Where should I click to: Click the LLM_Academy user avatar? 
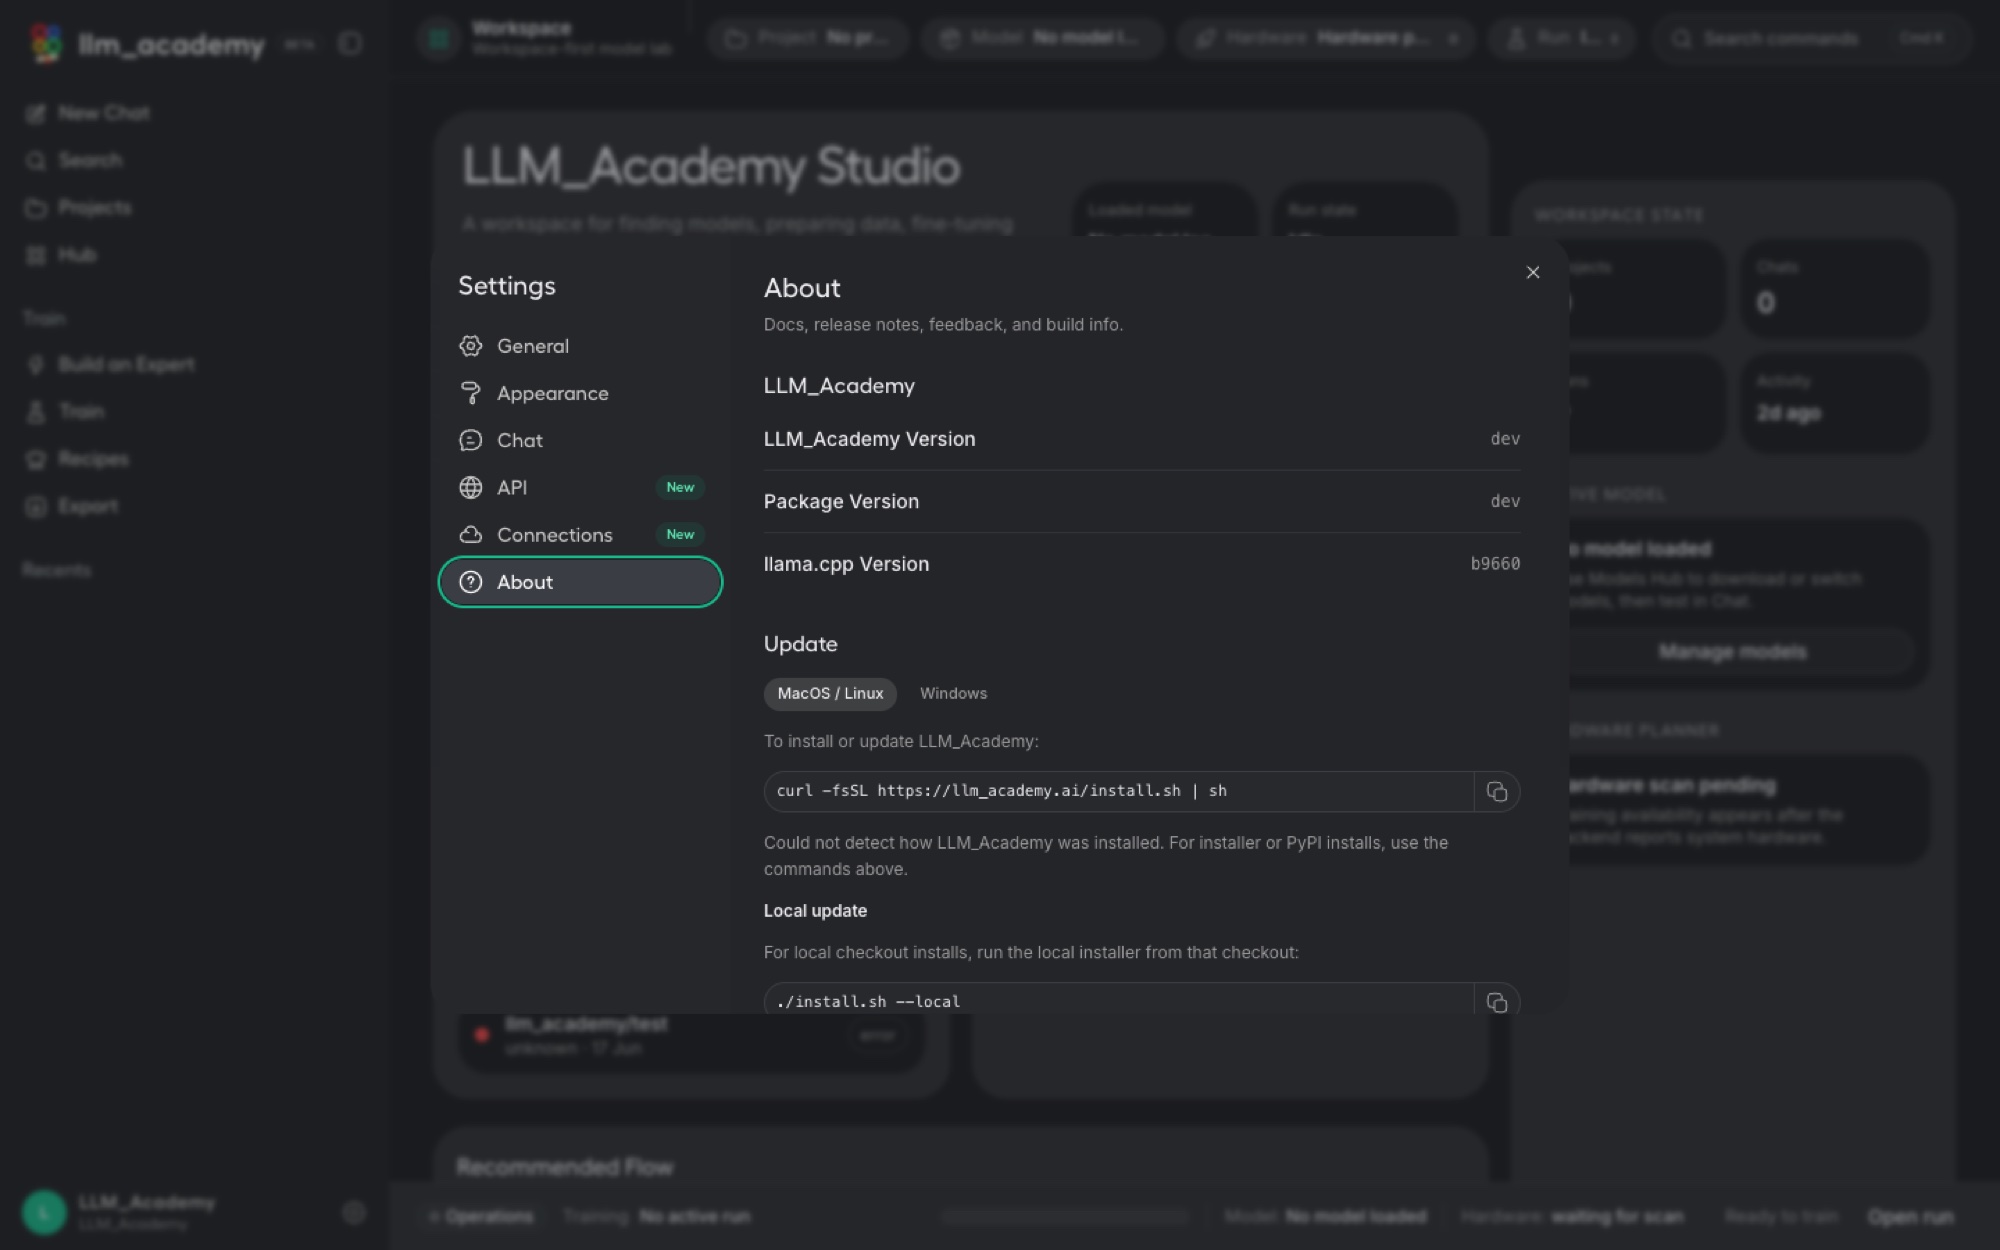coord(44,1212)
